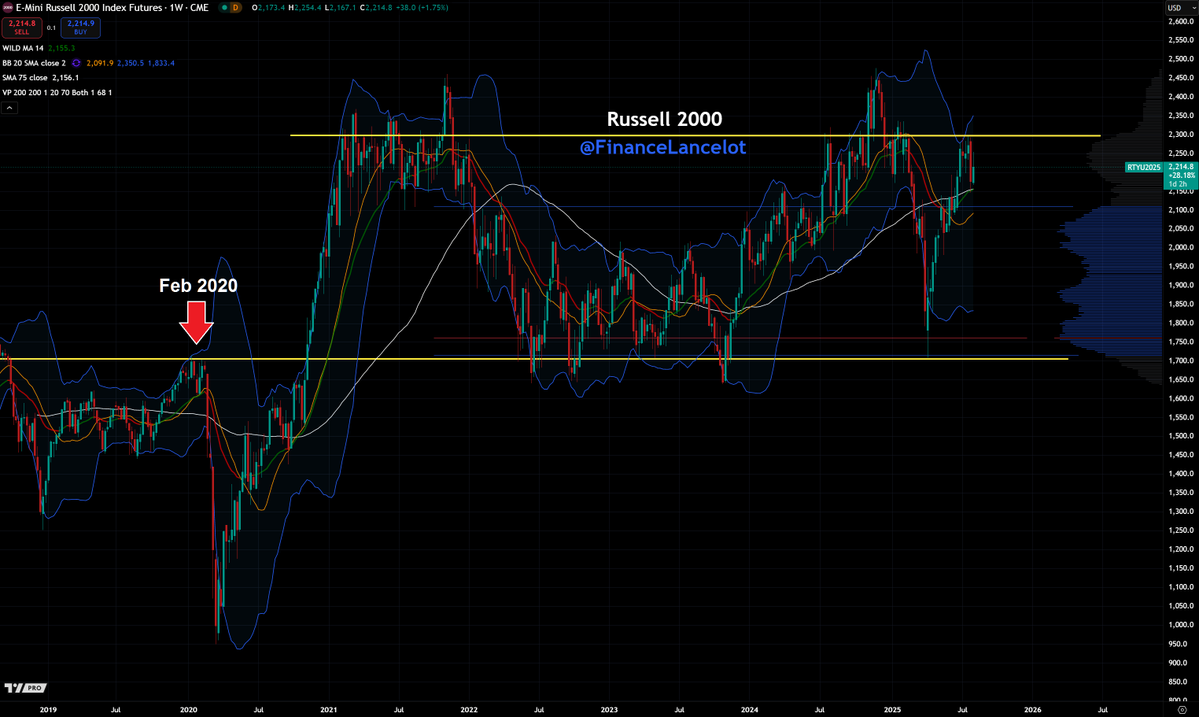The width and height of the screenshot is (1199, 717).
Task: Click the change value +38.0 (+1.75%)
Action: click(422, 8)
